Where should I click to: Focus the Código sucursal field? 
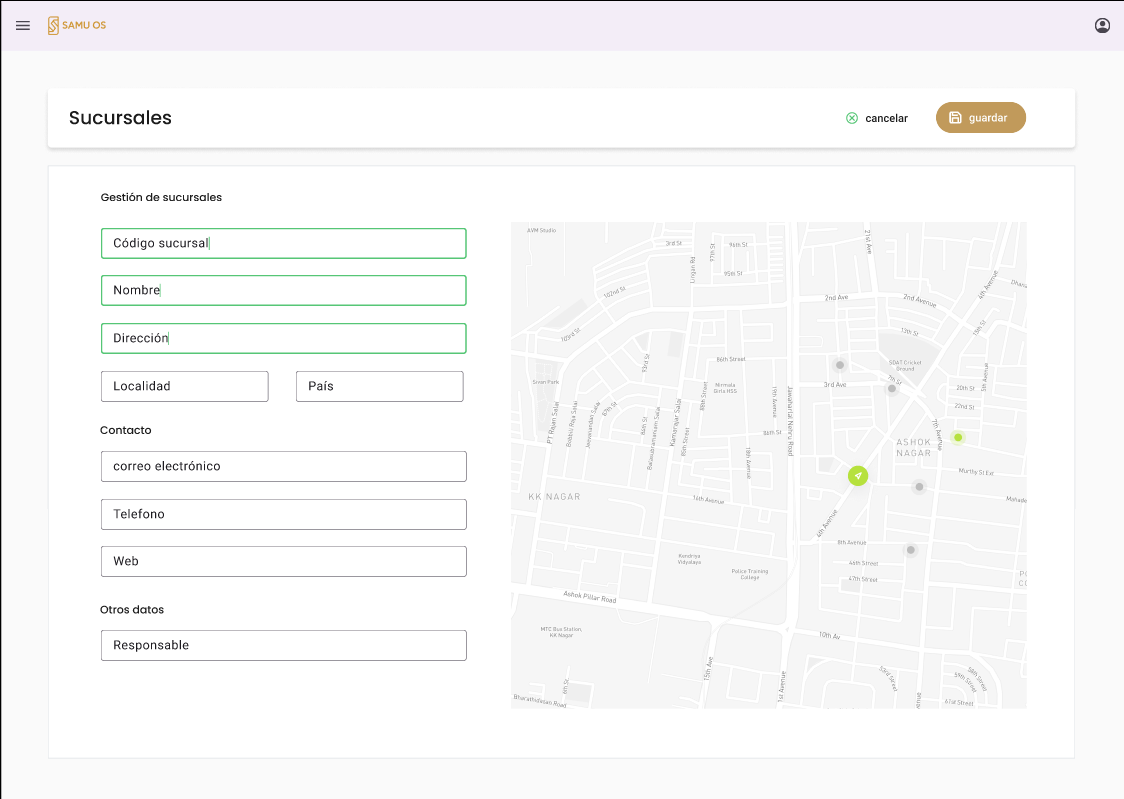point(283,243)
